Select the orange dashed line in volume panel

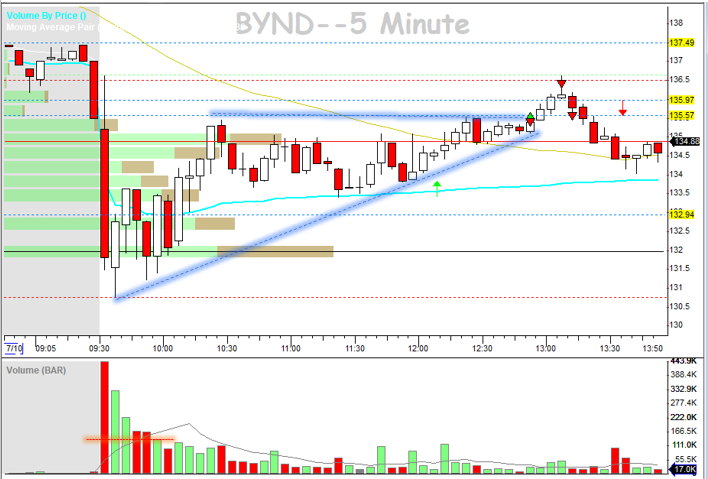[128, 439]
